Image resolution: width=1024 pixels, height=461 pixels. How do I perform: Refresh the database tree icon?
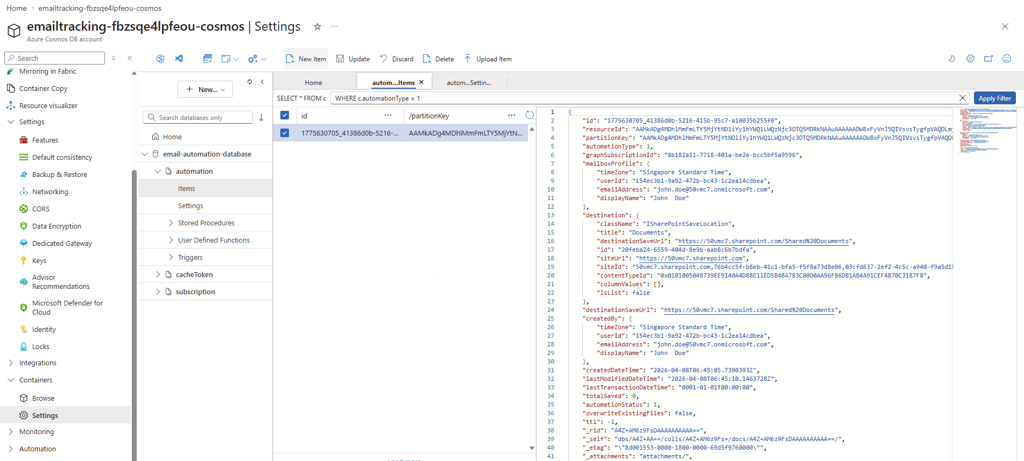coord(249,82)
